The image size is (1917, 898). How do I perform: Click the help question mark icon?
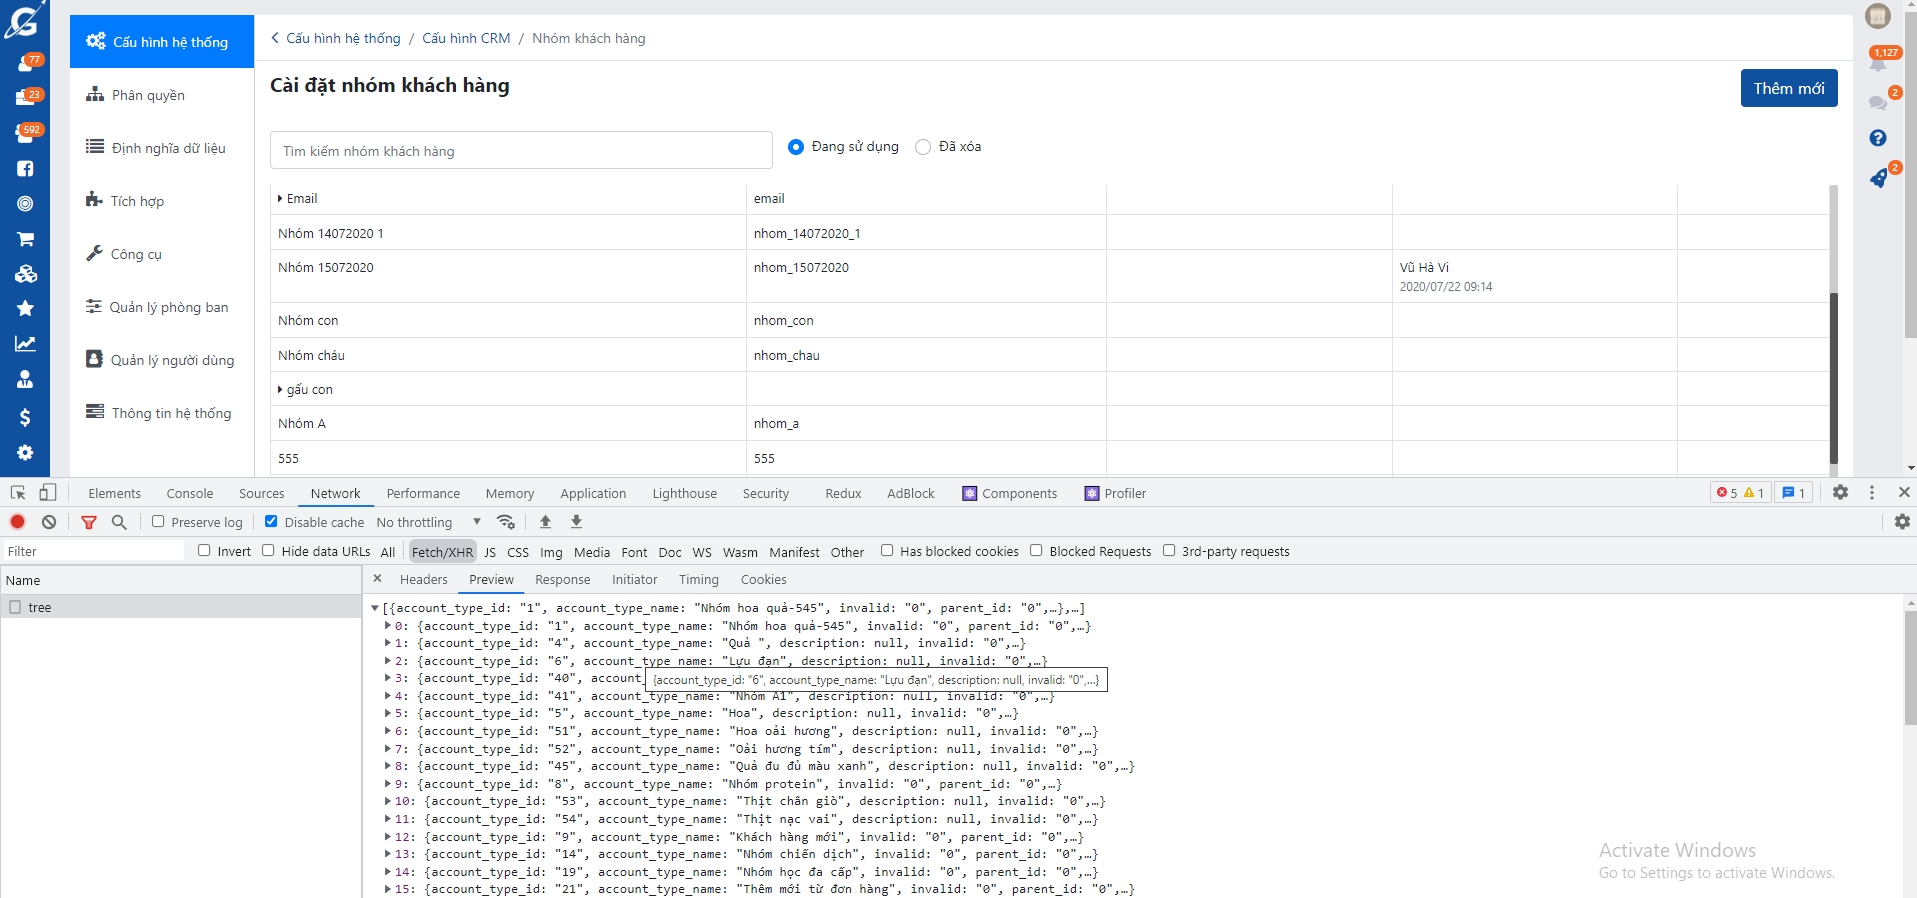click(x=1877, y=138)
